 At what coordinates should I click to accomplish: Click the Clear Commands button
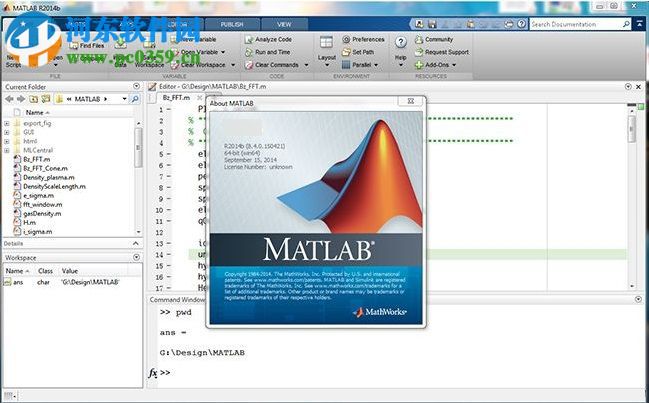(x=272, y=65)
